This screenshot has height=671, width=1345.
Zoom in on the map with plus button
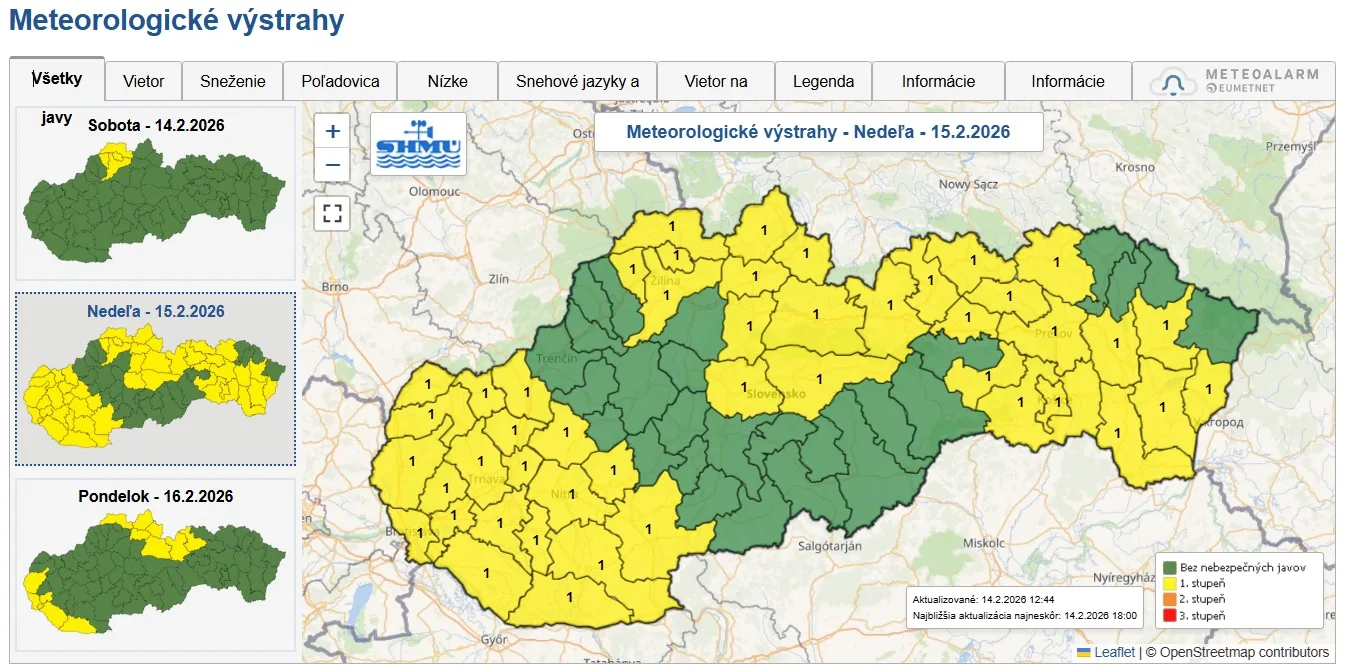tap(332, 131)
